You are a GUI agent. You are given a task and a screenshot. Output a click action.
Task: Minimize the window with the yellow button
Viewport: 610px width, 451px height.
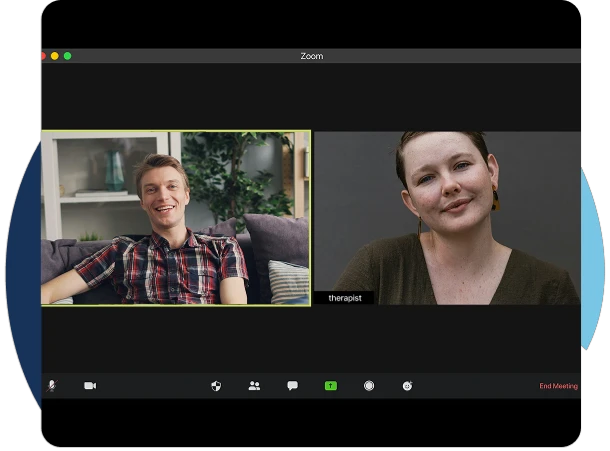(x=55, y=56)
